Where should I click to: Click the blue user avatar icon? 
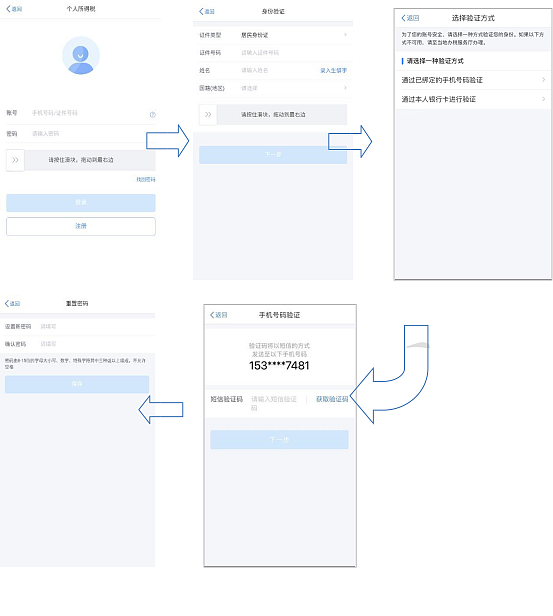click(x=81, y=55)
